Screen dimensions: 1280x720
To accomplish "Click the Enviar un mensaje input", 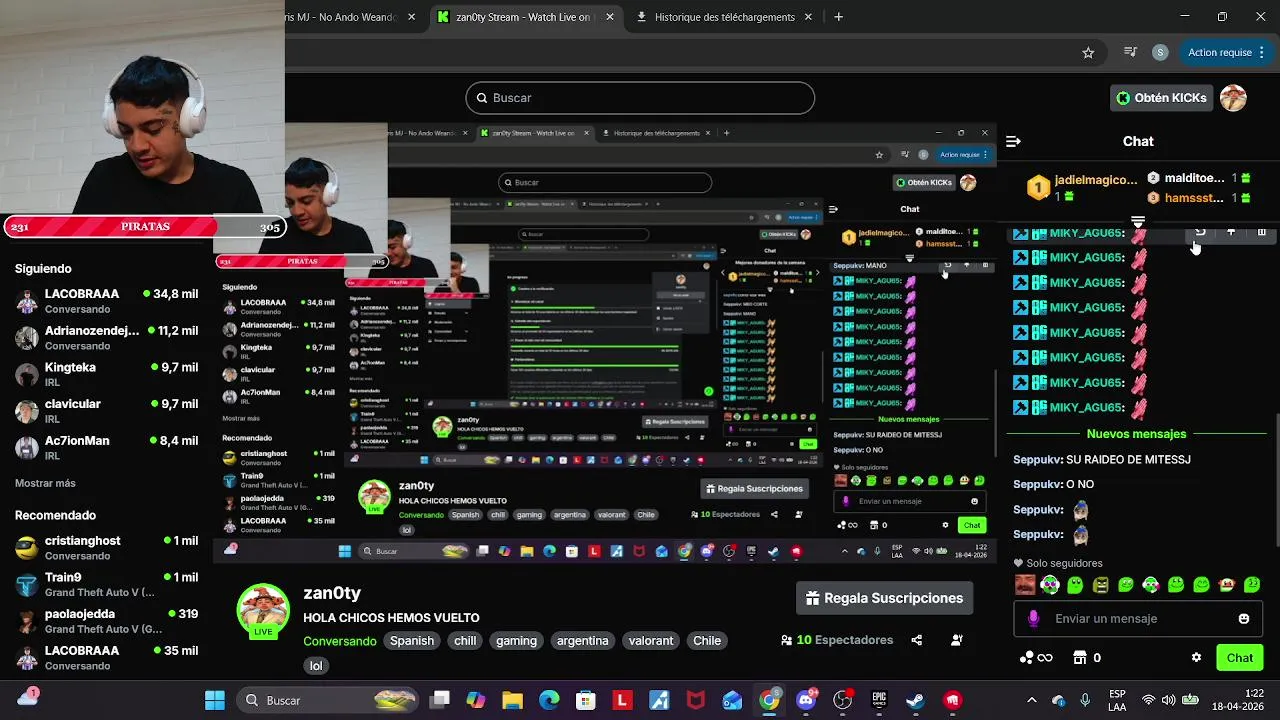I will 1138,618.
